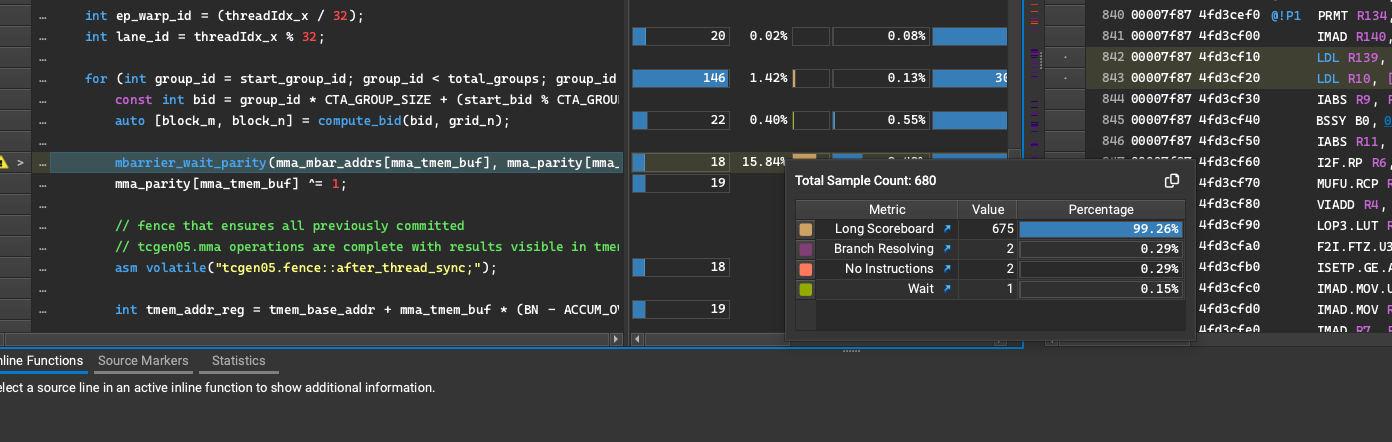This screenshot has height=442, width=1392.
Task: Click the metrics pane horizontal scrollbar left arrow
Action: [637, 340]
